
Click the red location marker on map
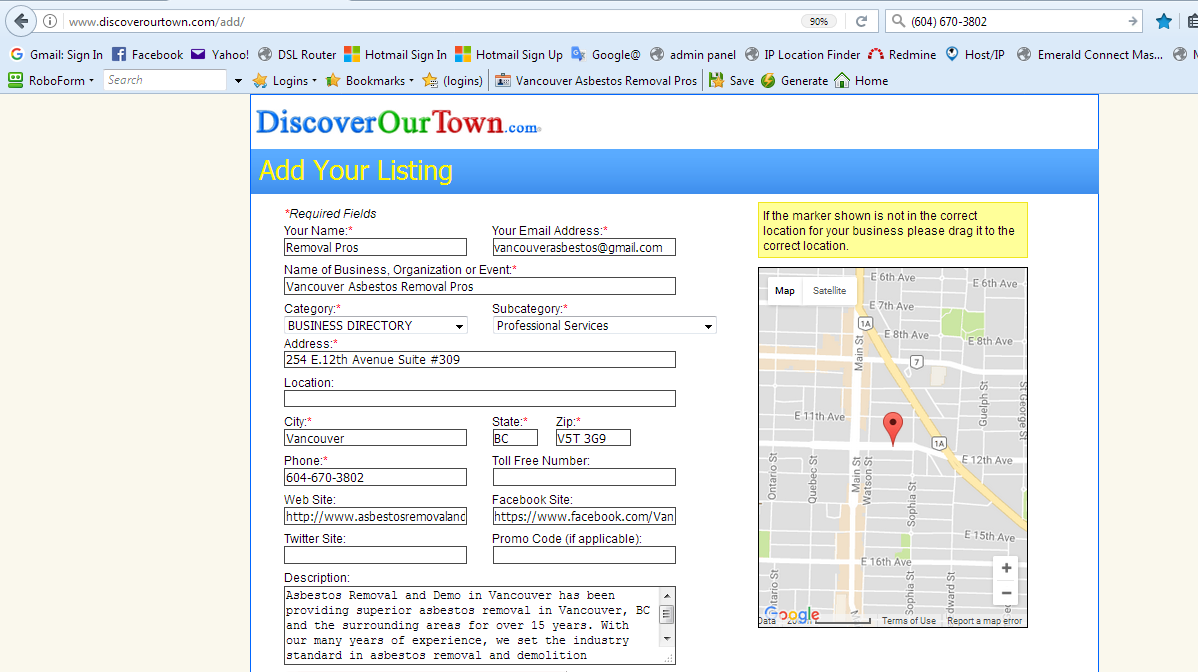892,428
